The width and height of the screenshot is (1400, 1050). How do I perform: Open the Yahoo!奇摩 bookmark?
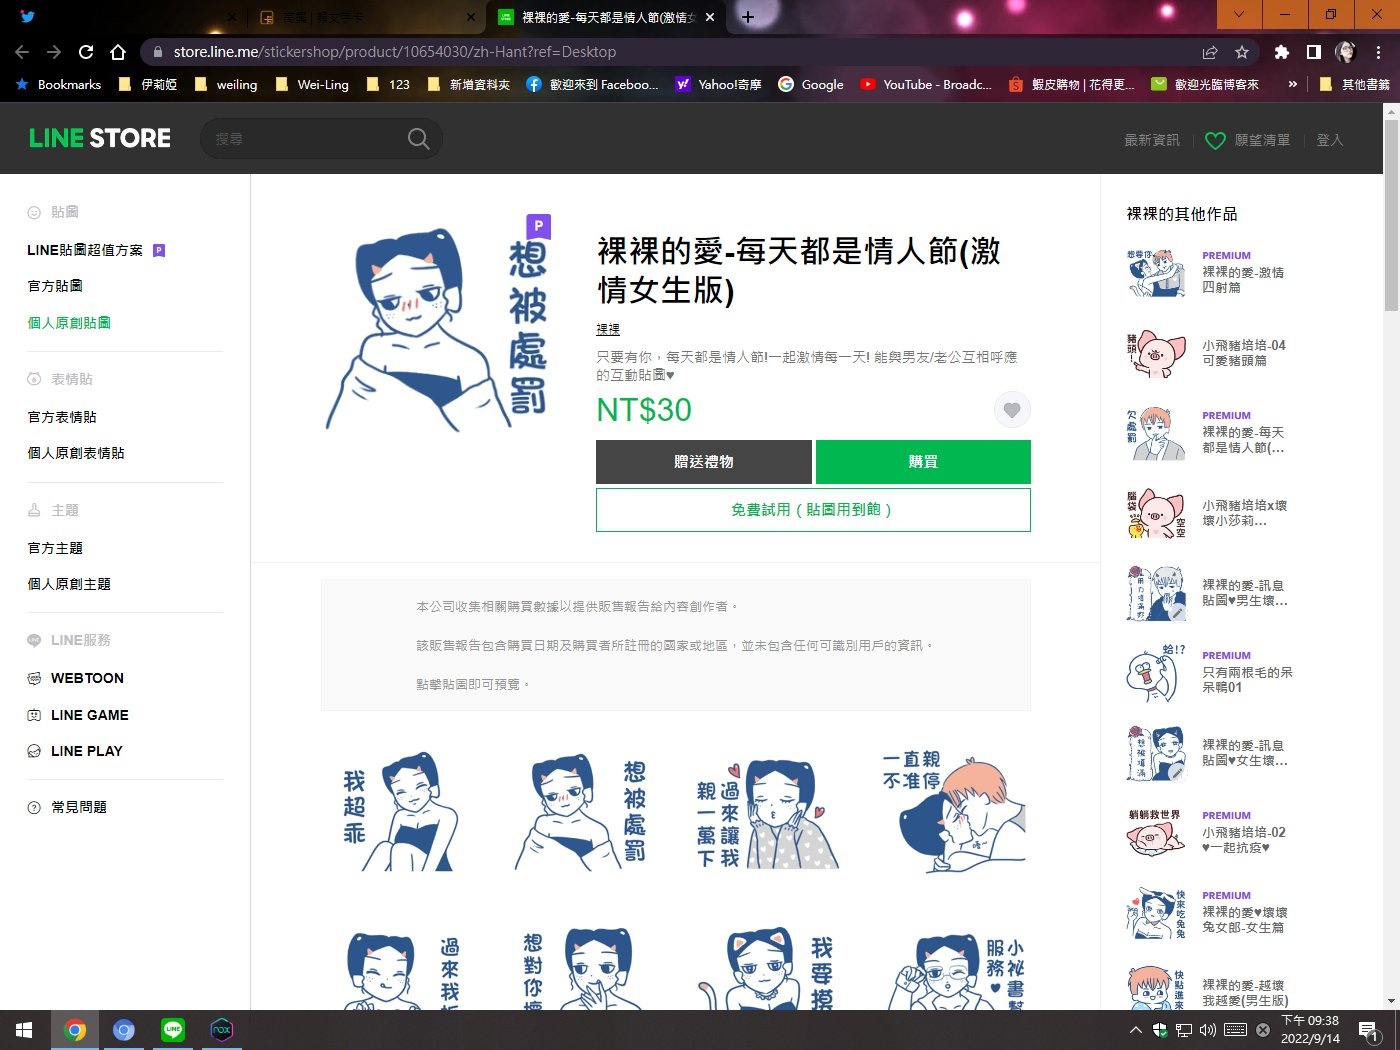tap(718, 85)
